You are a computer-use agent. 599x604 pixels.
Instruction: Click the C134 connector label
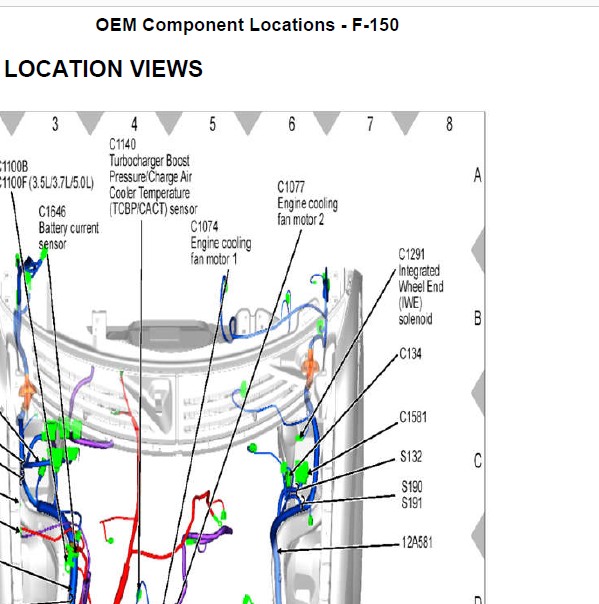pyautogui.click(x=410, y=354)
